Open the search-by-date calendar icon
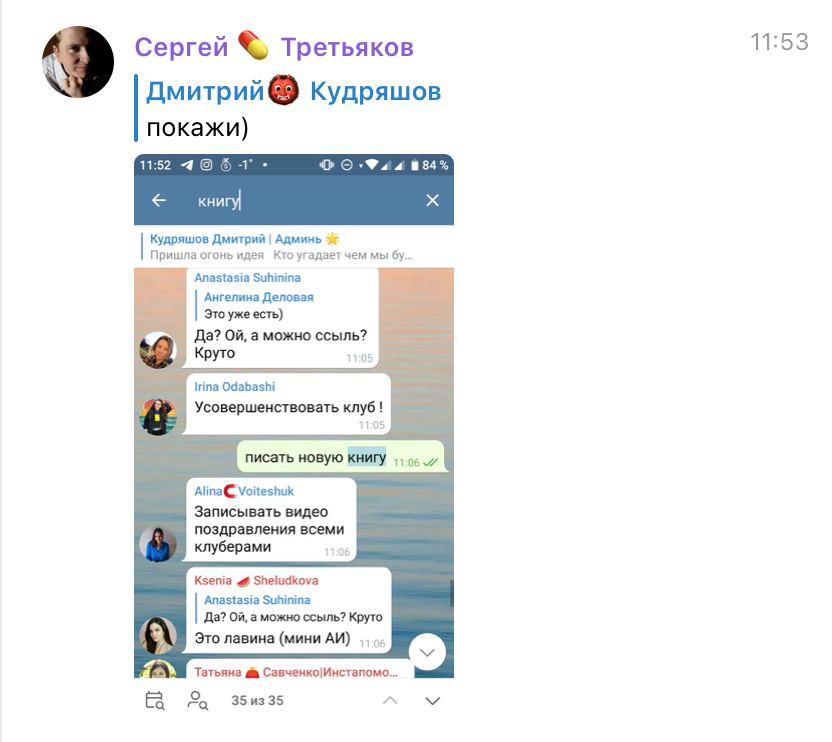The width and height of the screenshot is (832, 742). pos(154,701)
